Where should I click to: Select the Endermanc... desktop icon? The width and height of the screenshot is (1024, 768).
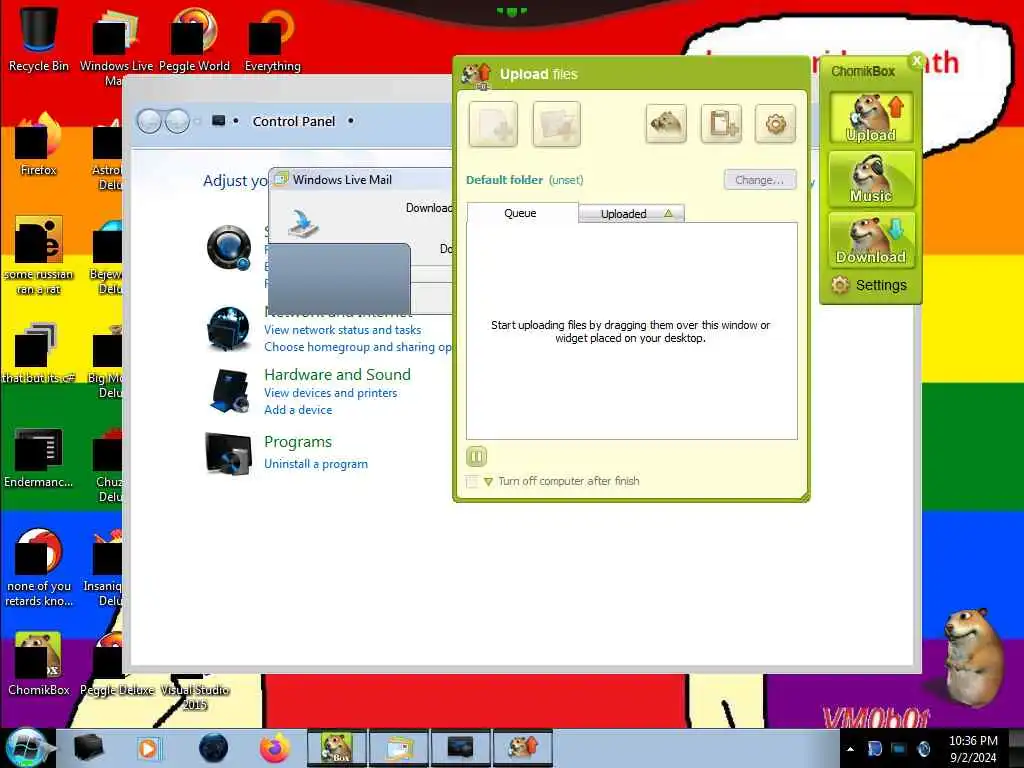click(39, 457)
